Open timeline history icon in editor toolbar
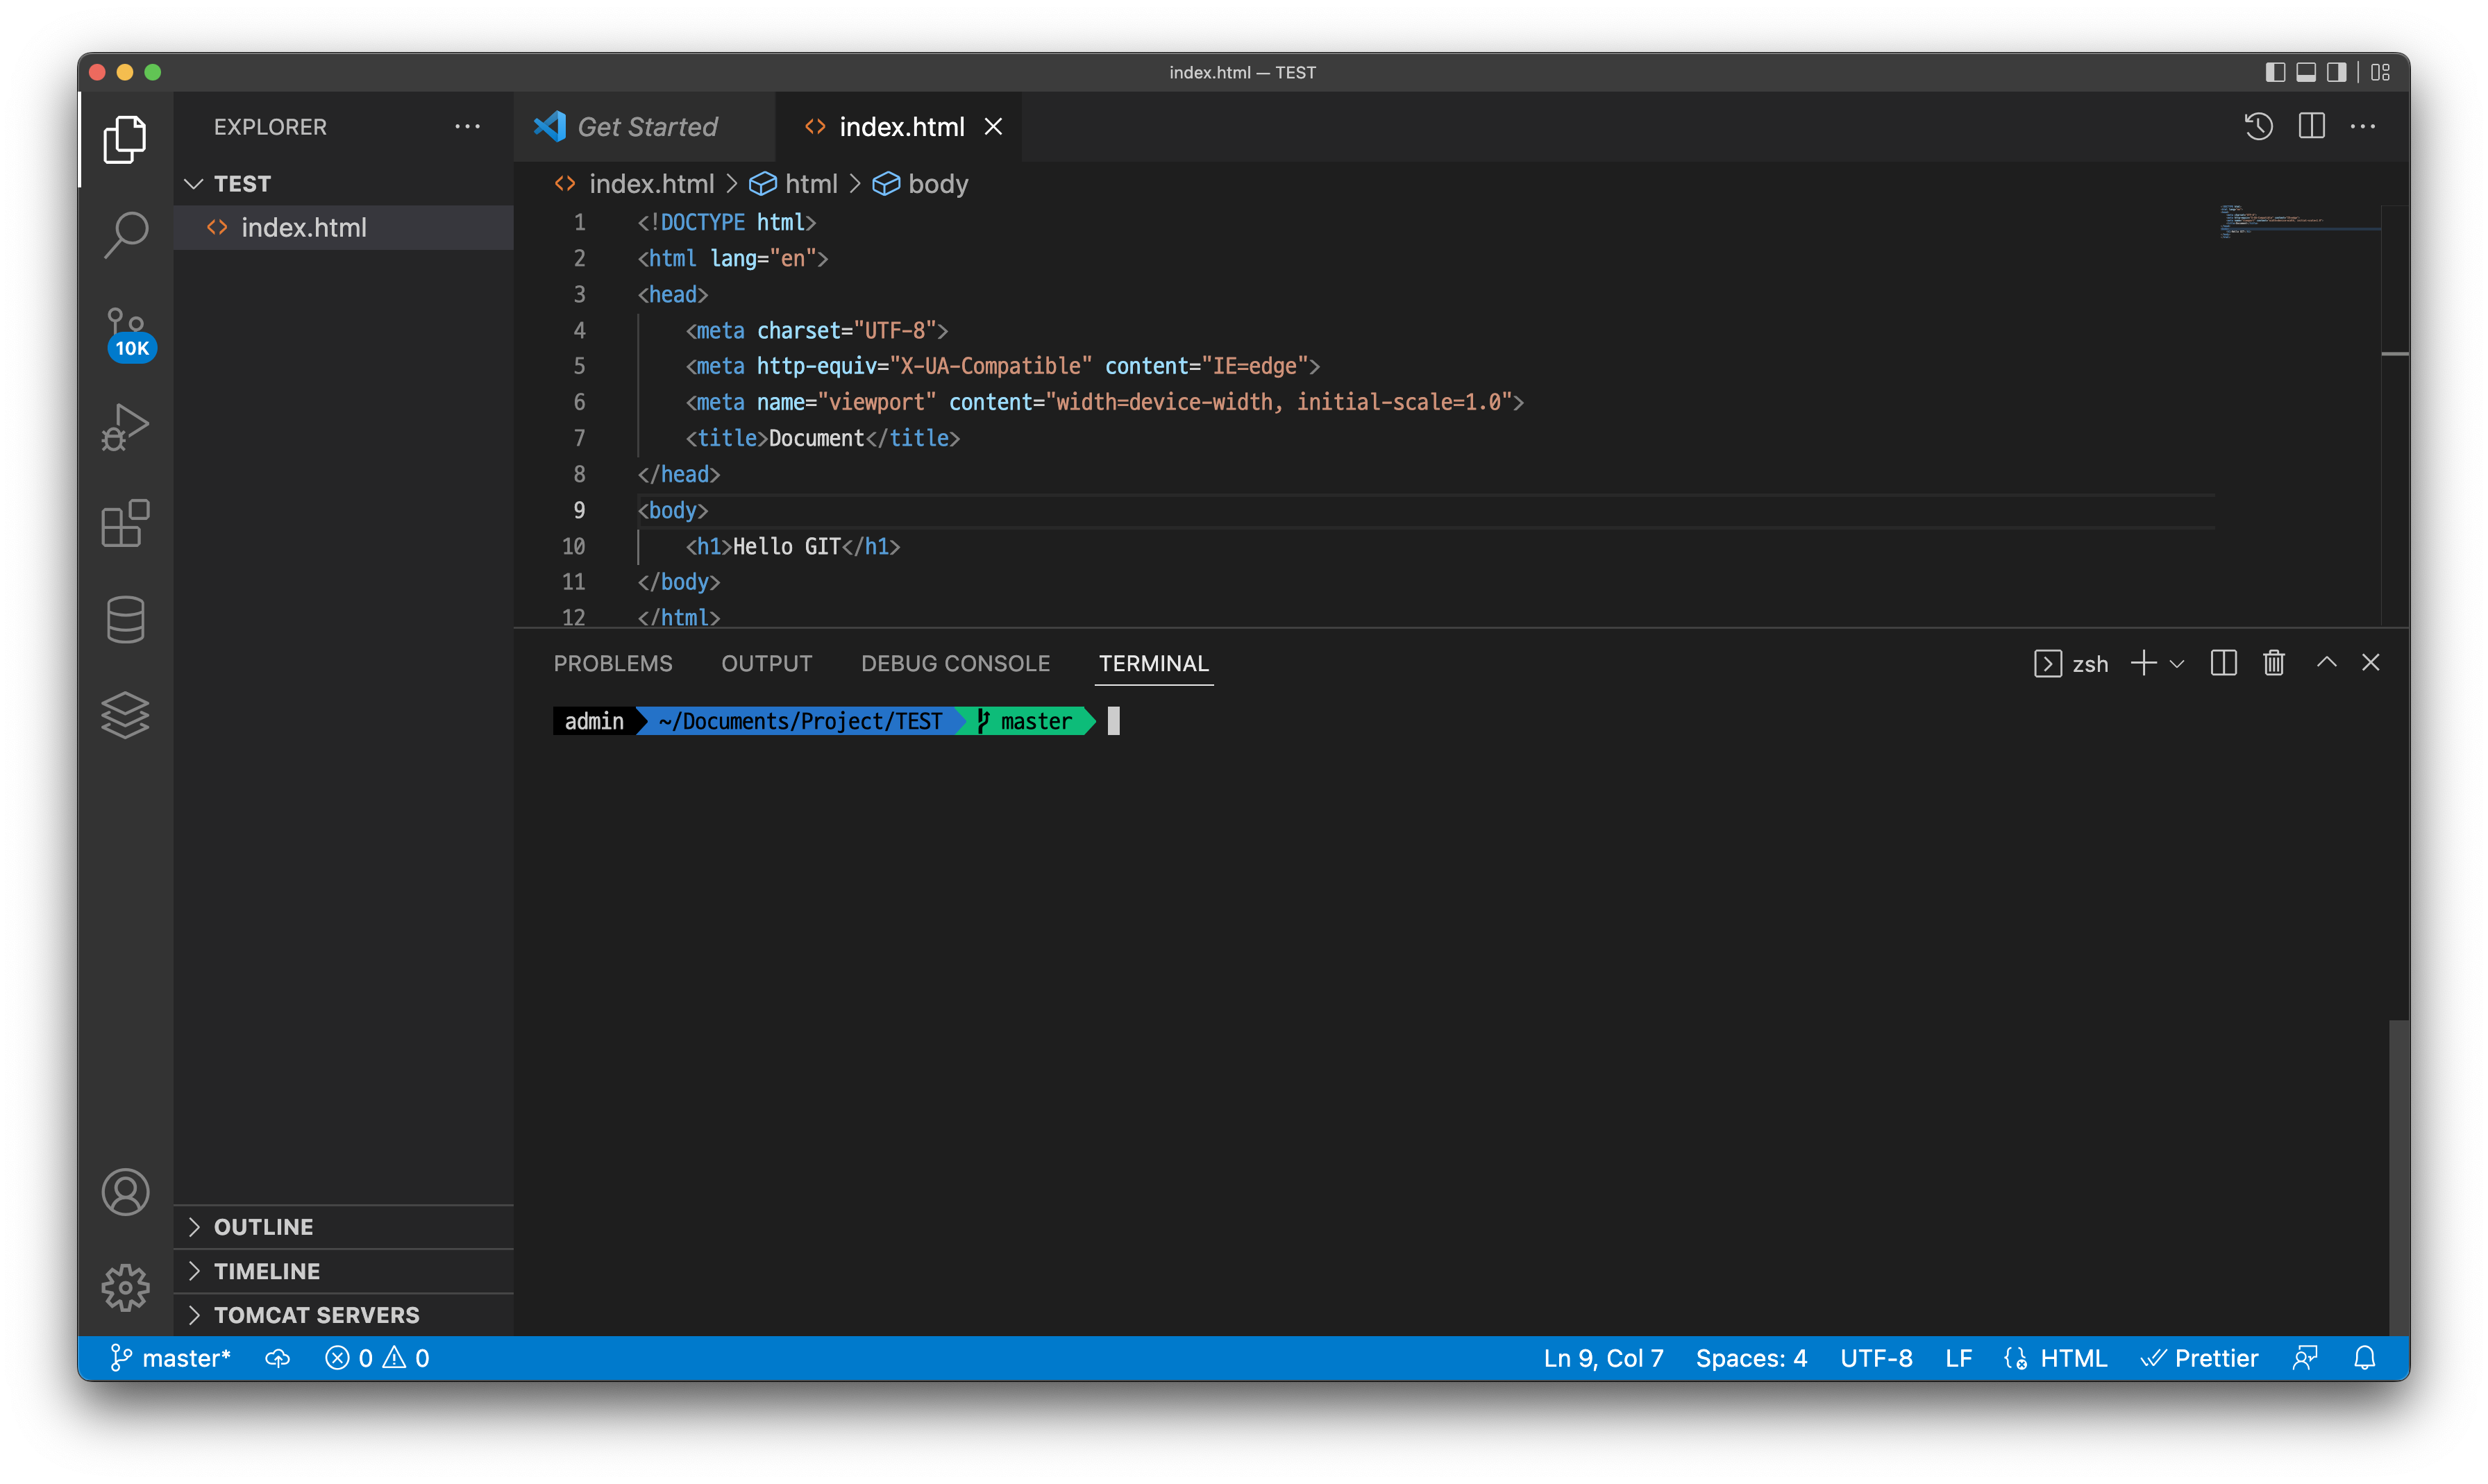 click(x=2258, y=127)
